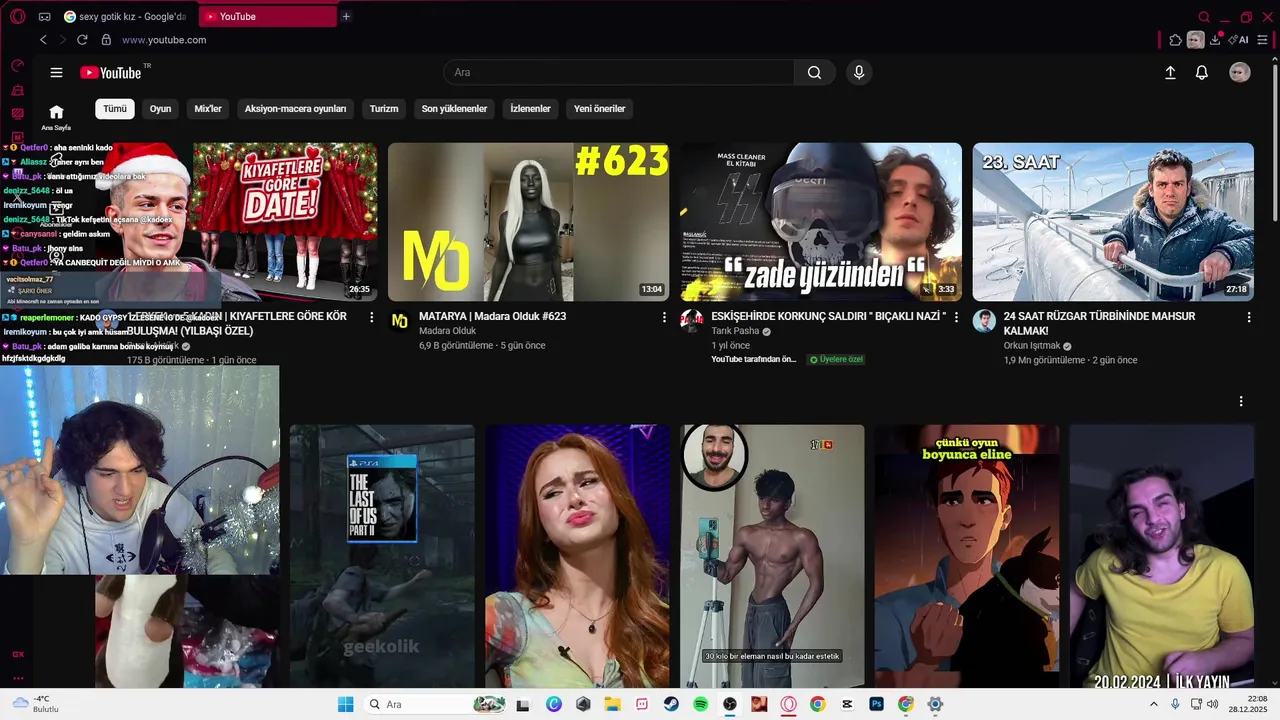Screen dimensions: 1280x720
Task: Open MATARYA | Madara Olduk #623 title
Action: (x=492, y=316)
